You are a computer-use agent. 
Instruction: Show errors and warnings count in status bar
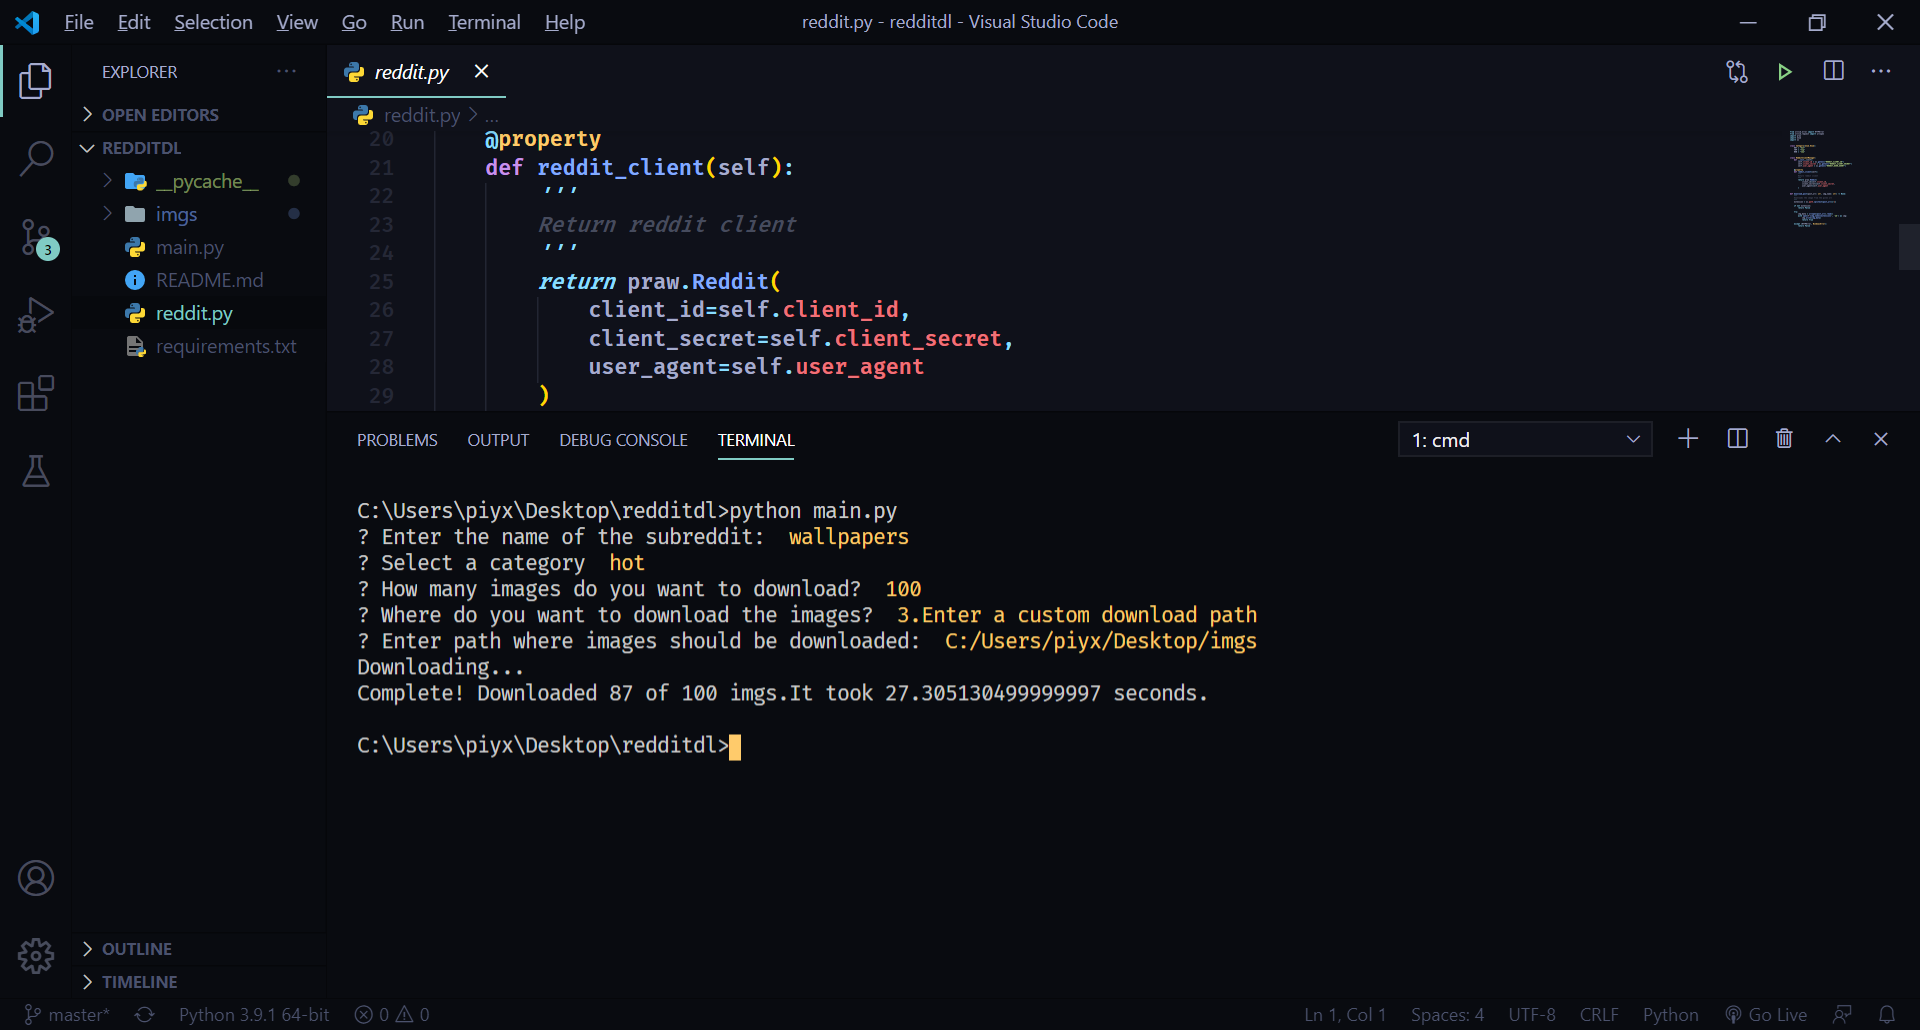pyautogui.click(x=392, y=1015)
